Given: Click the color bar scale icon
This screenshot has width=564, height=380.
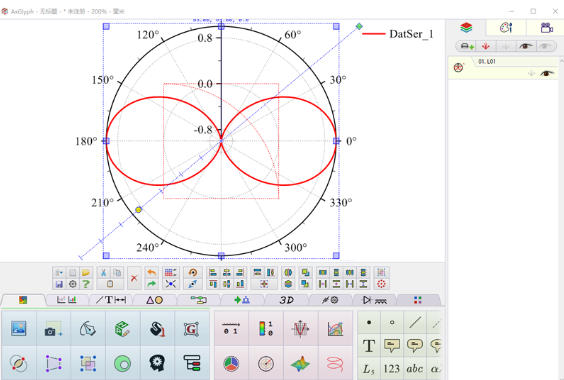Looking at the screenshot, I should 266,329.
